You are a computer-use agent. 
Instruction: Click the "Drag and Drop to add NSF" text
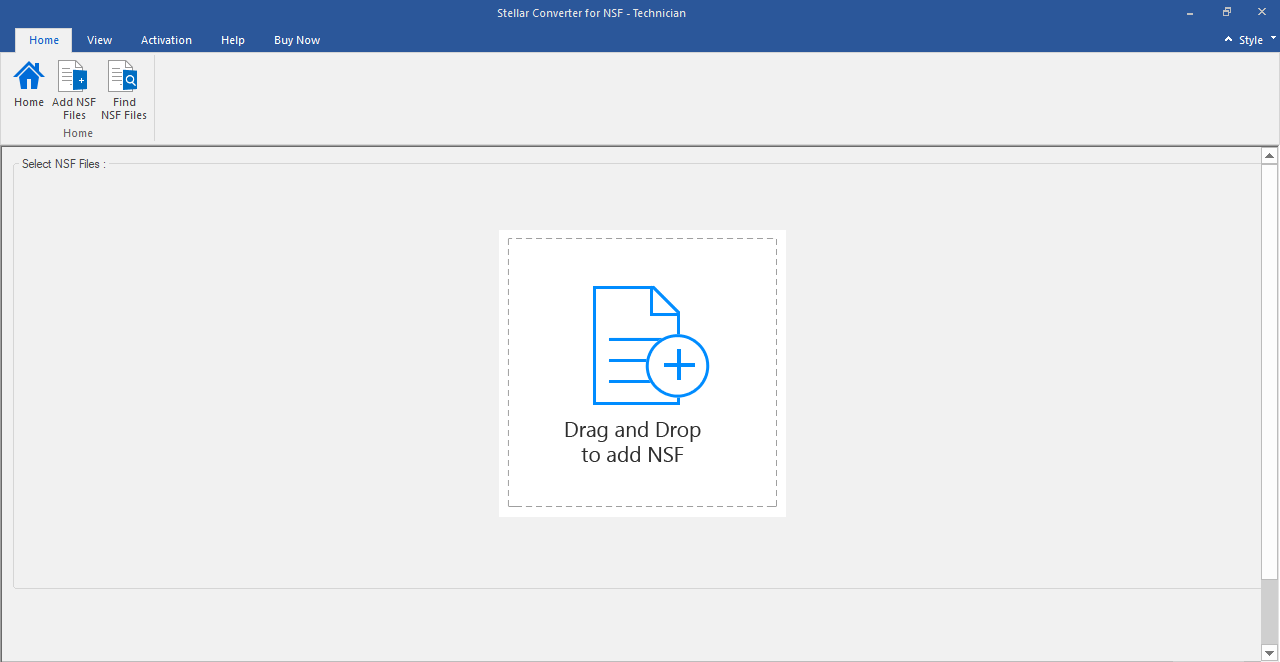tap(632, 442)
